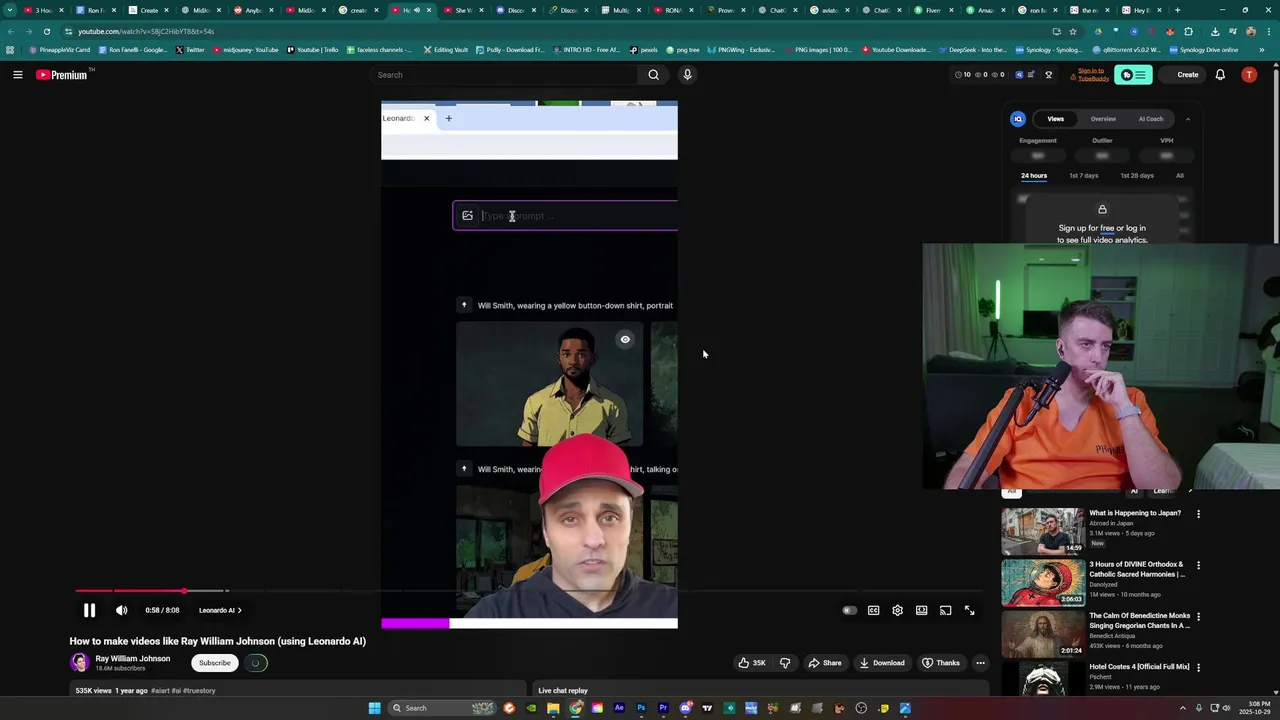Image resolution: width=1280 pixels, height=720 pixels.
Task: Open YouTube notifications bell
Action: point(1220,75)
